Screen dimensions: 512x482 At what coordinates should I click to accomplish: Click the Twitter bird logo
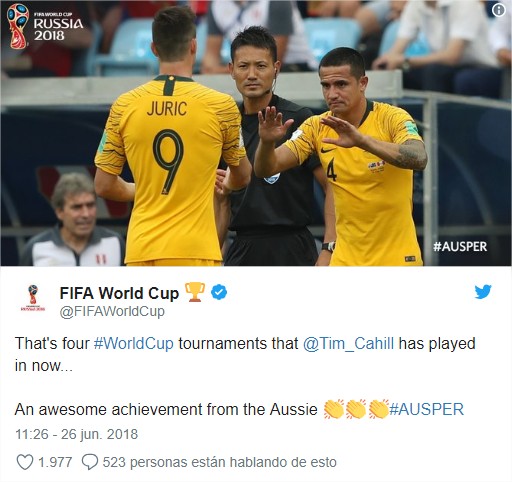pos(483,292)
